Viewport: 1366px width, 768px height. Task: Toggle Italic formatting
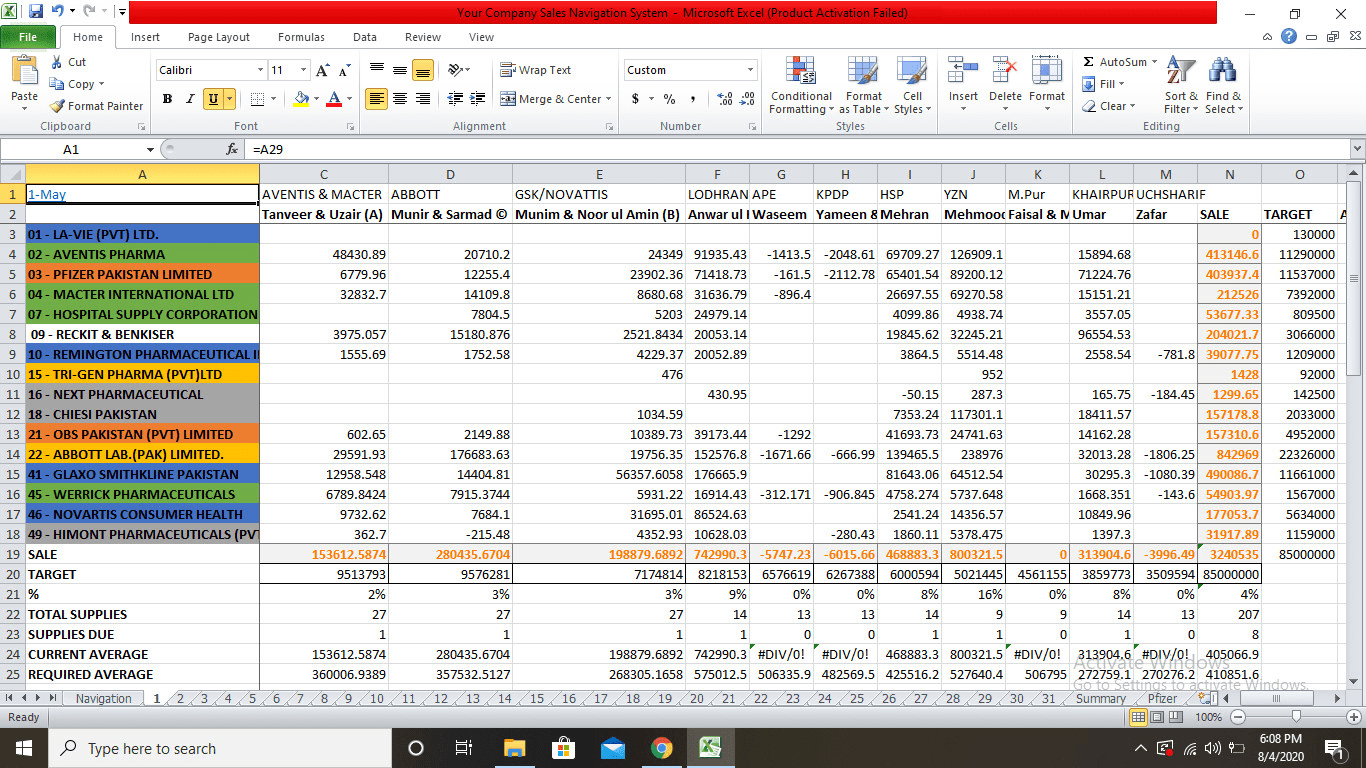point(190,99)
